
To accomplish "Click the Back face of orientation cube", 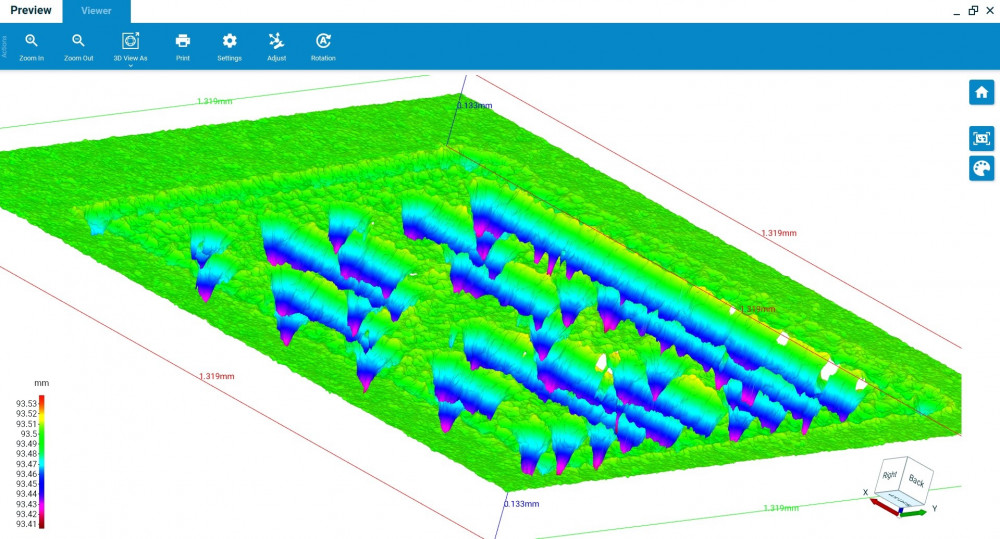I will [x=917, y=480].
